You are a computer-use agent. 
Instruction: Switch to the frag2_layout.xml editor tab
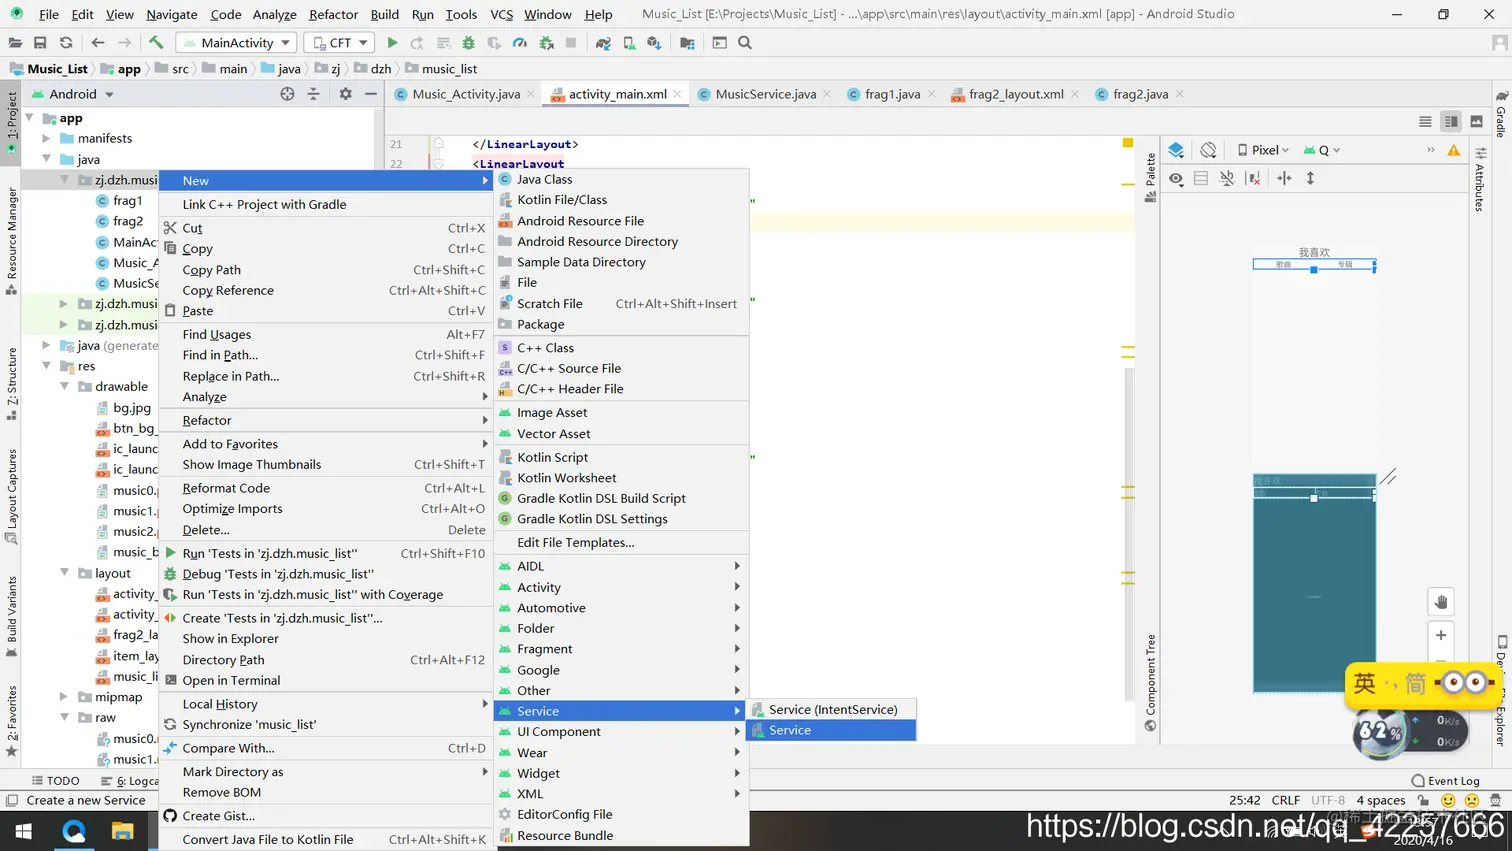click(x=1016, y=94)
